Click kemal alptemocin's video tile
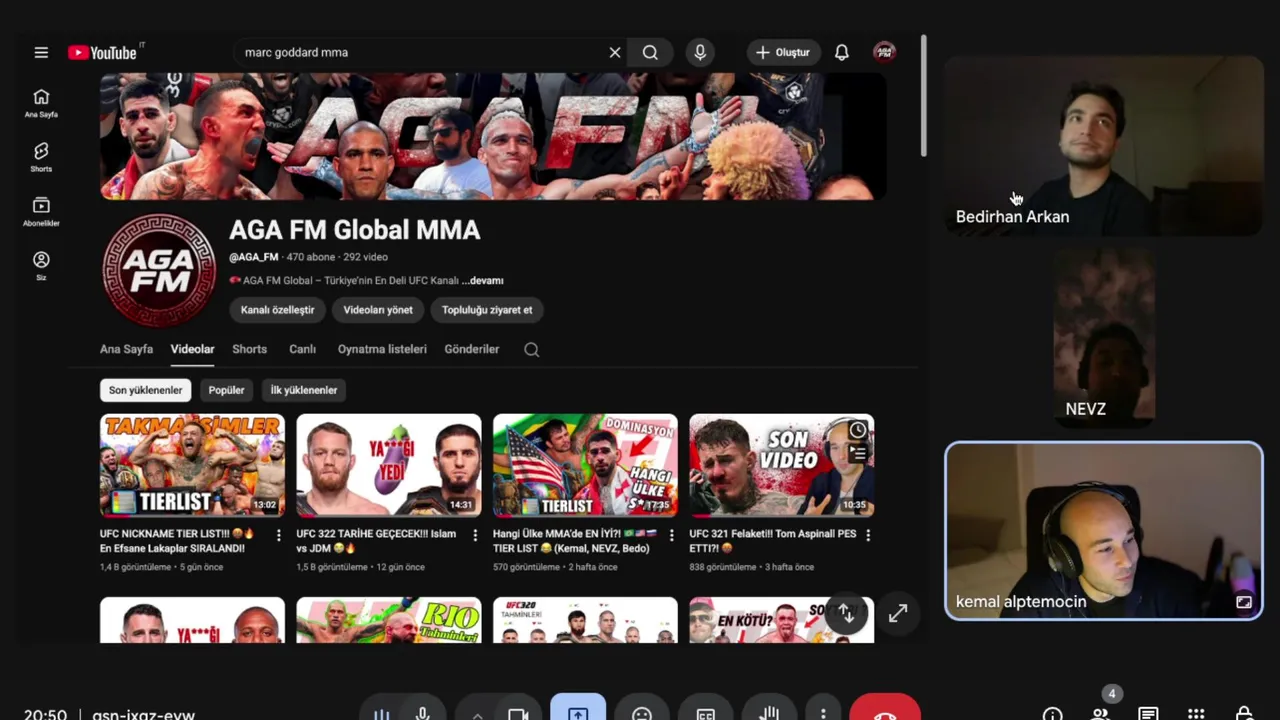Screen dimensions: 1280x720 click(1104, 531)
